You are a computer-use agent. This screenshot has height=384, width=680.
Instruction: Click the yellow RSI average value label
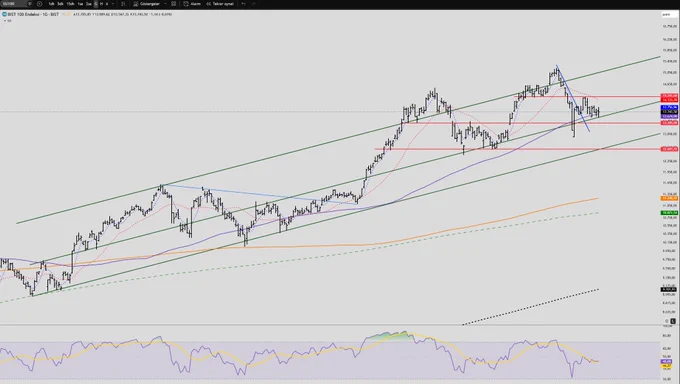tap(666, 366)
